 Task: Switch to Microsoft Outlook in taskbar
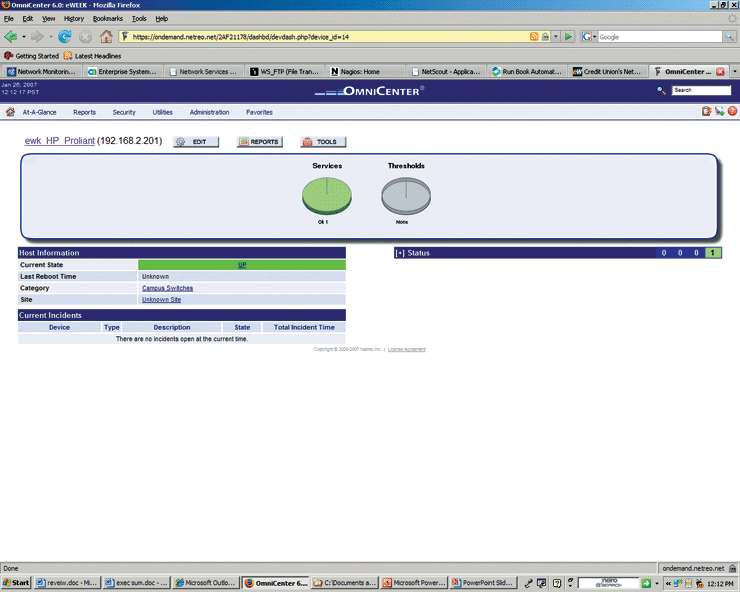pyautogui.click(x=205, y=583)
